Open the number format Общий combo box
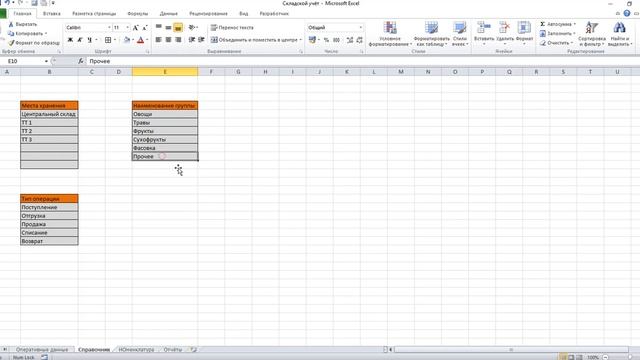 [x=335, y=27]
